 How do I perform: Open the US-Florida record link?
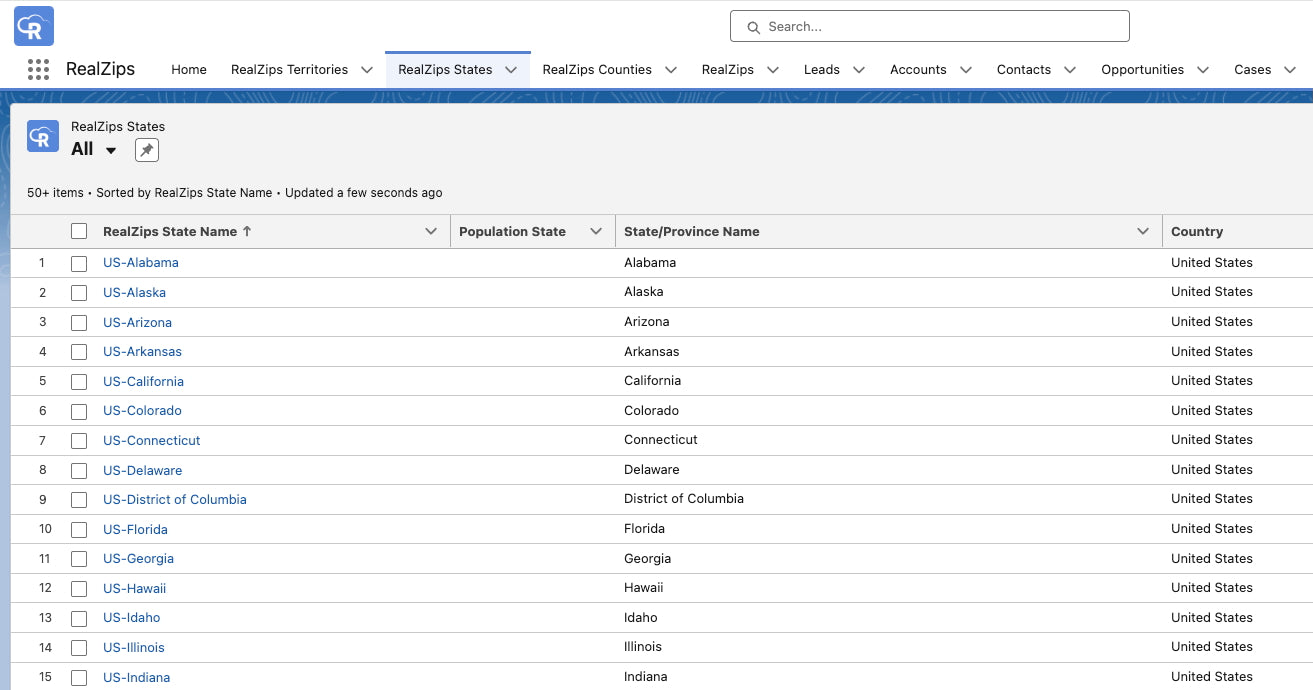tap(135, 529)
